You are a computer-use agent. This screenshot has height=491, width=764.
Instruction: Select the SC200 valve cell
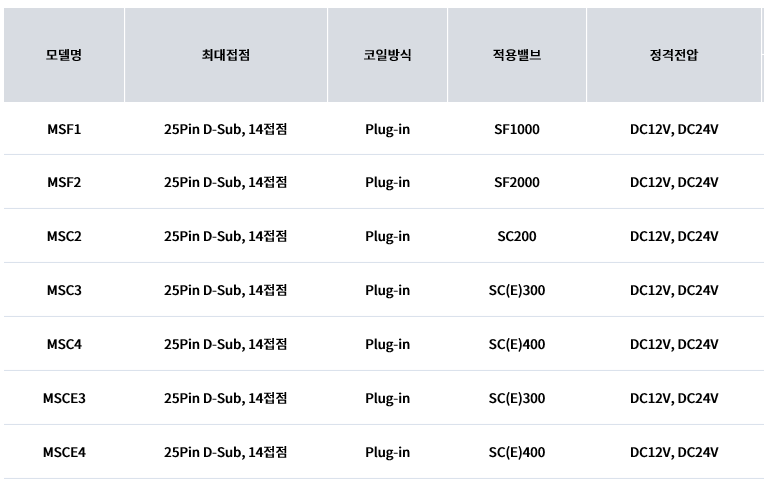(516, 236)
